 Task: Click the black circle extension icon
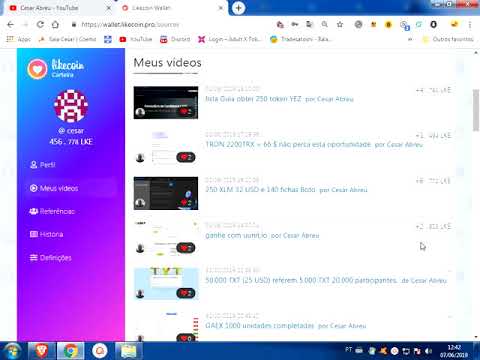click(433, 24)
